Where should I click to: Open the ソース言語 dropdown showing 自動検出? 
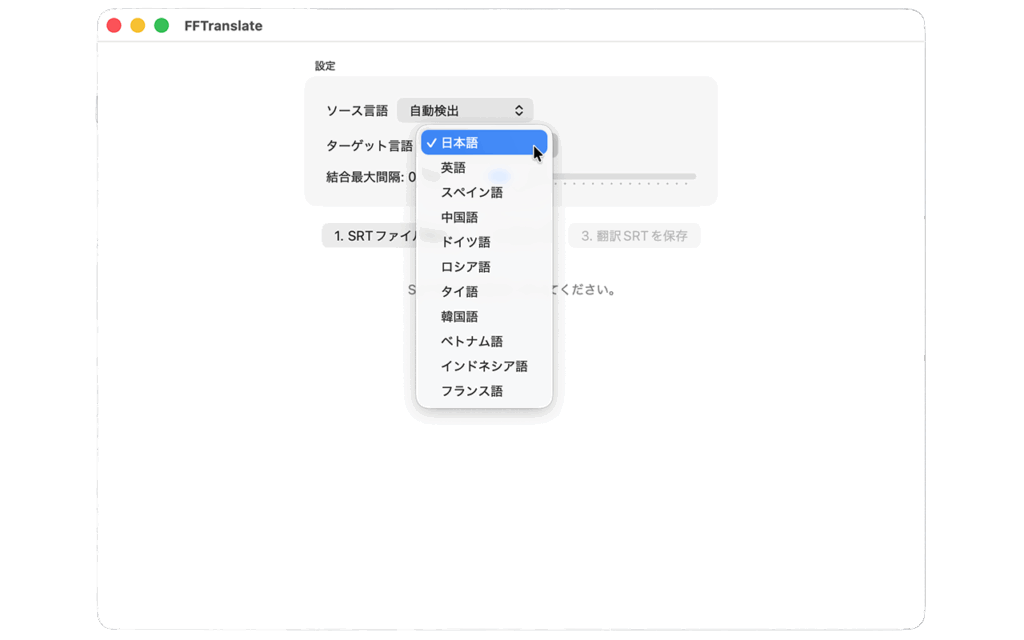click(x=464, y=111)
